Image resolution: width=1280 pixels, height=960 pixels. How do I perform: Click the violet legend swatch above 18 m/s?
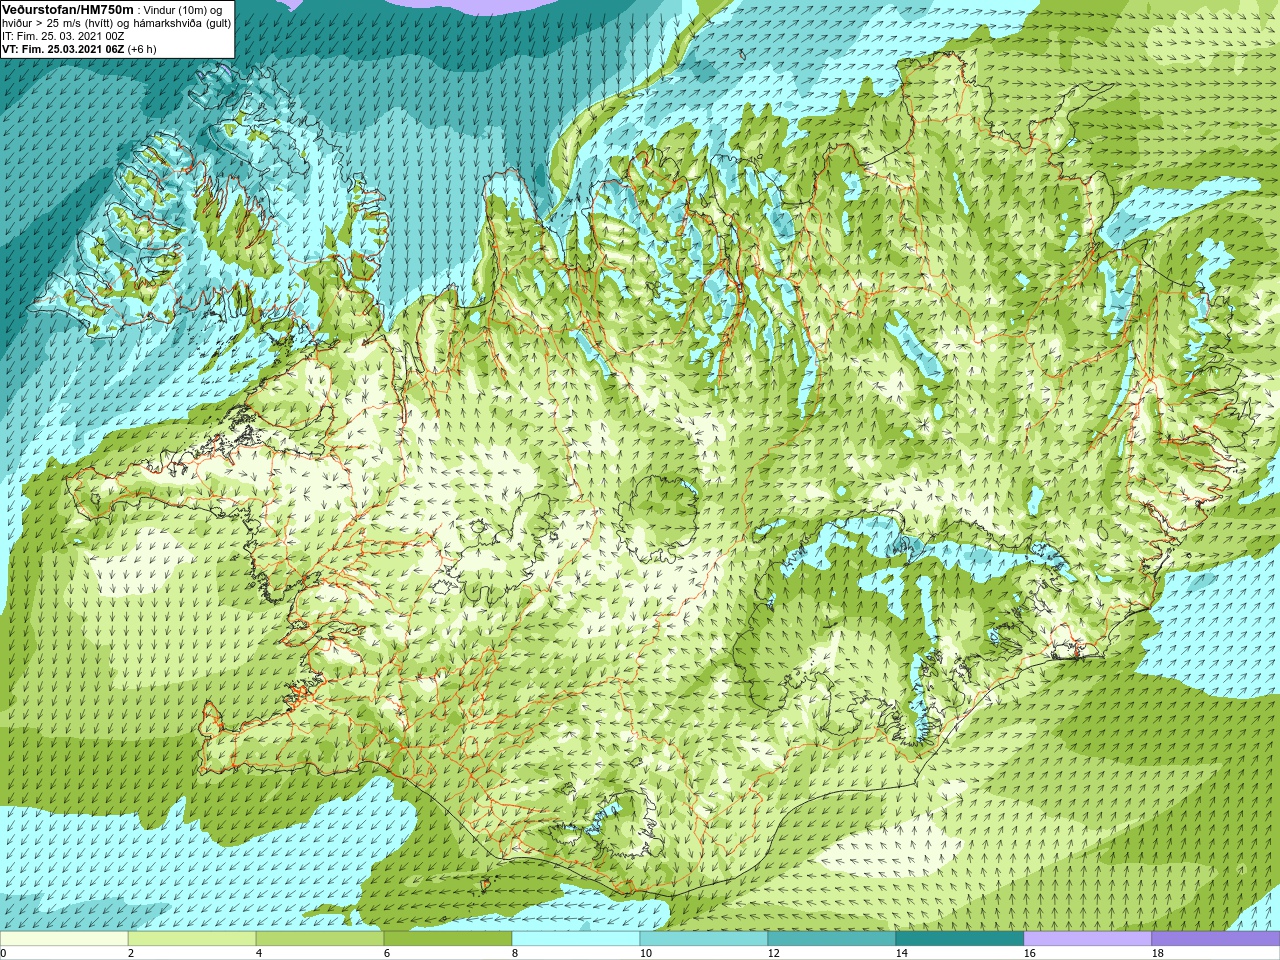pos(1216,939)
